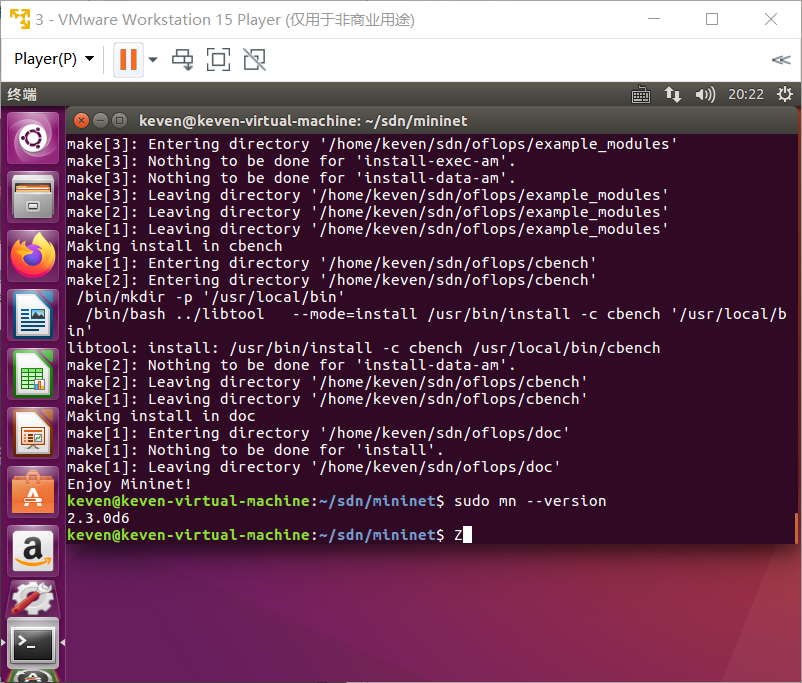This screenshot has width=802, height=683.
Task: Enter full screen mode
Action: click(x=218, y=59)
